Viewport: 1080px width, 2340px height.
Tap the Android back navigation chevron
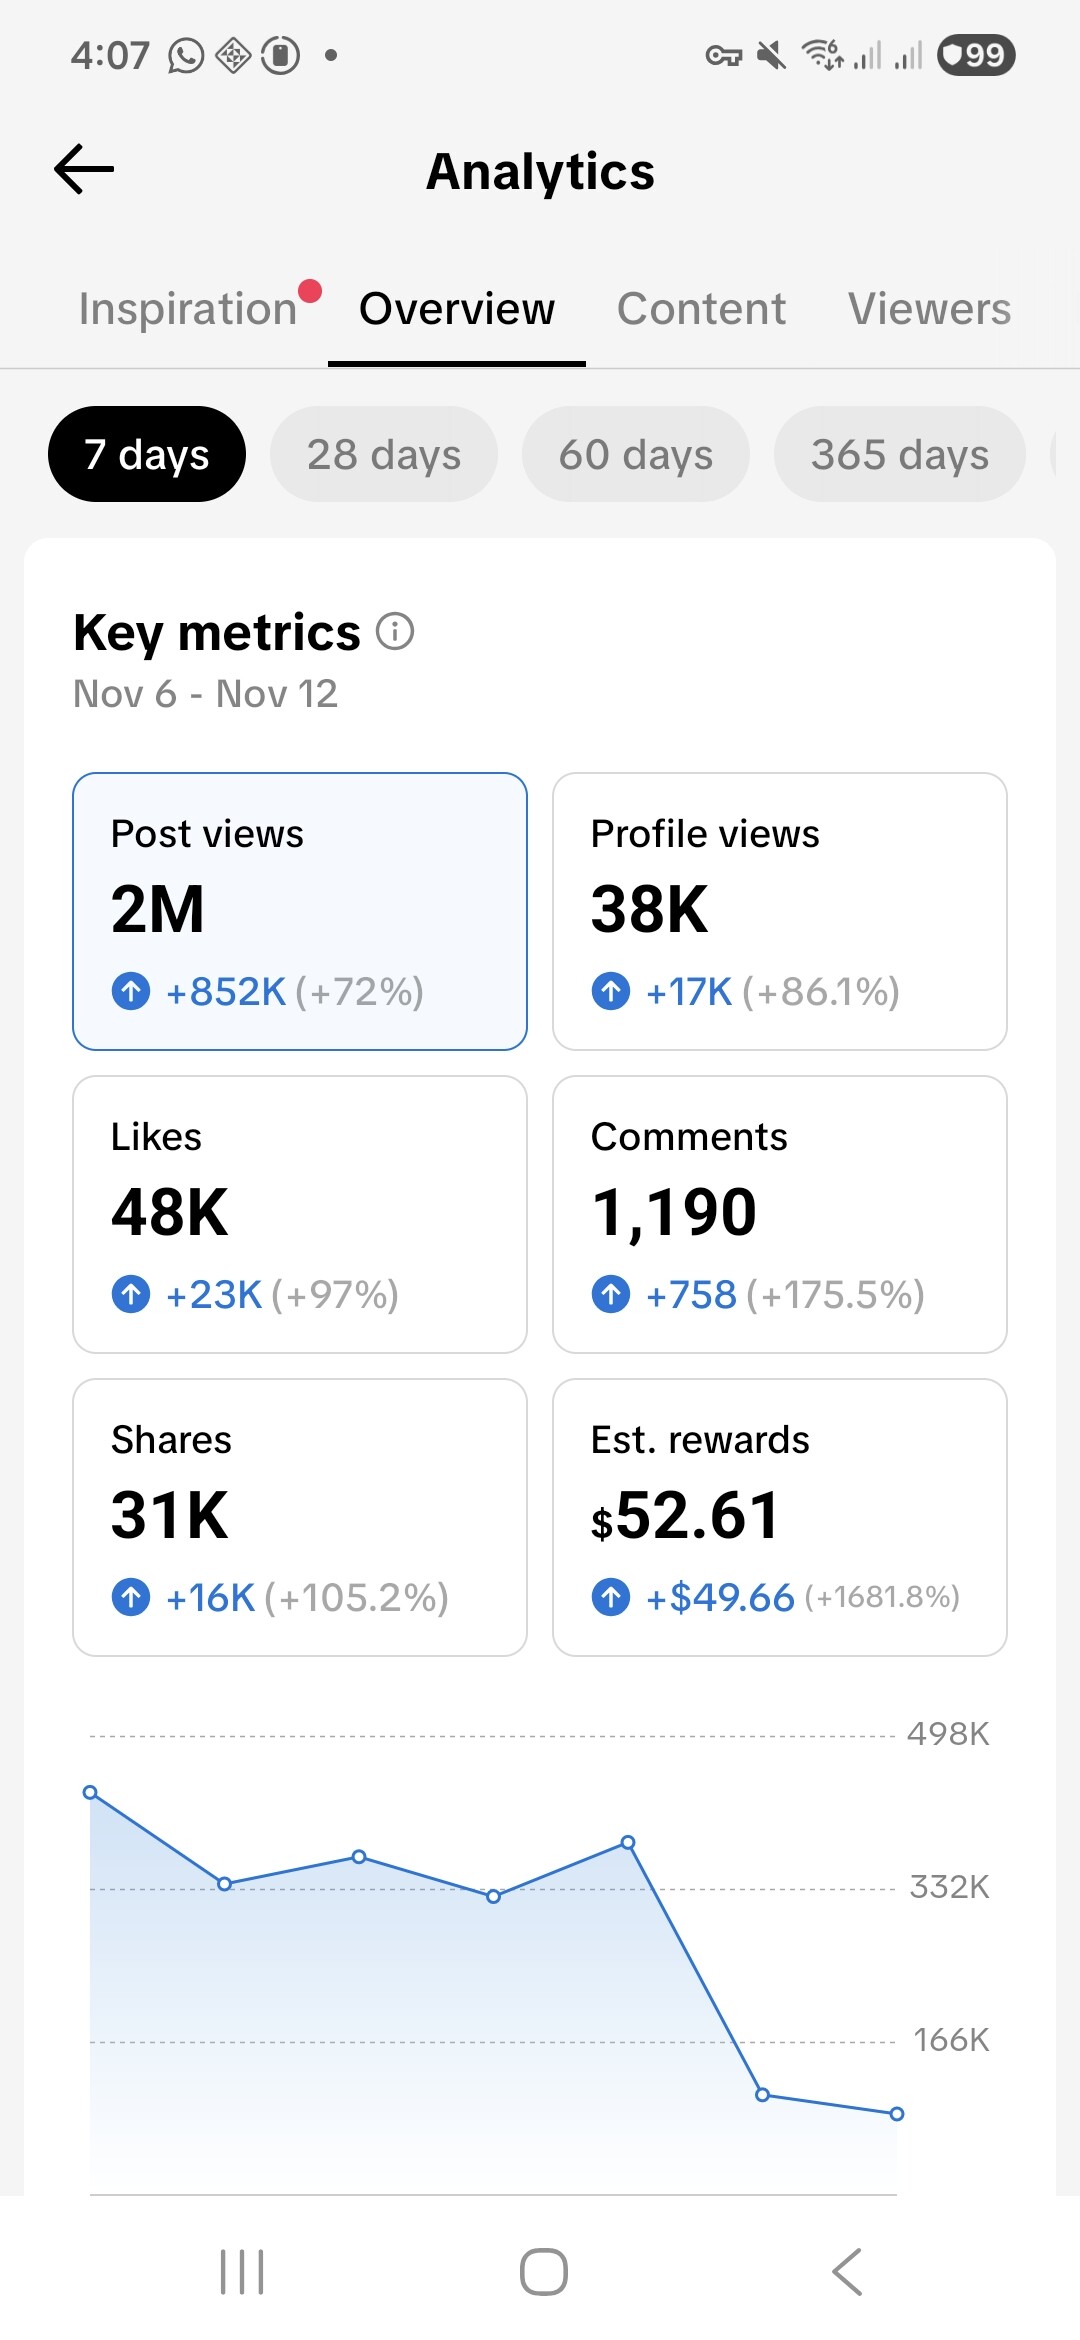(x=846, y=2272)
